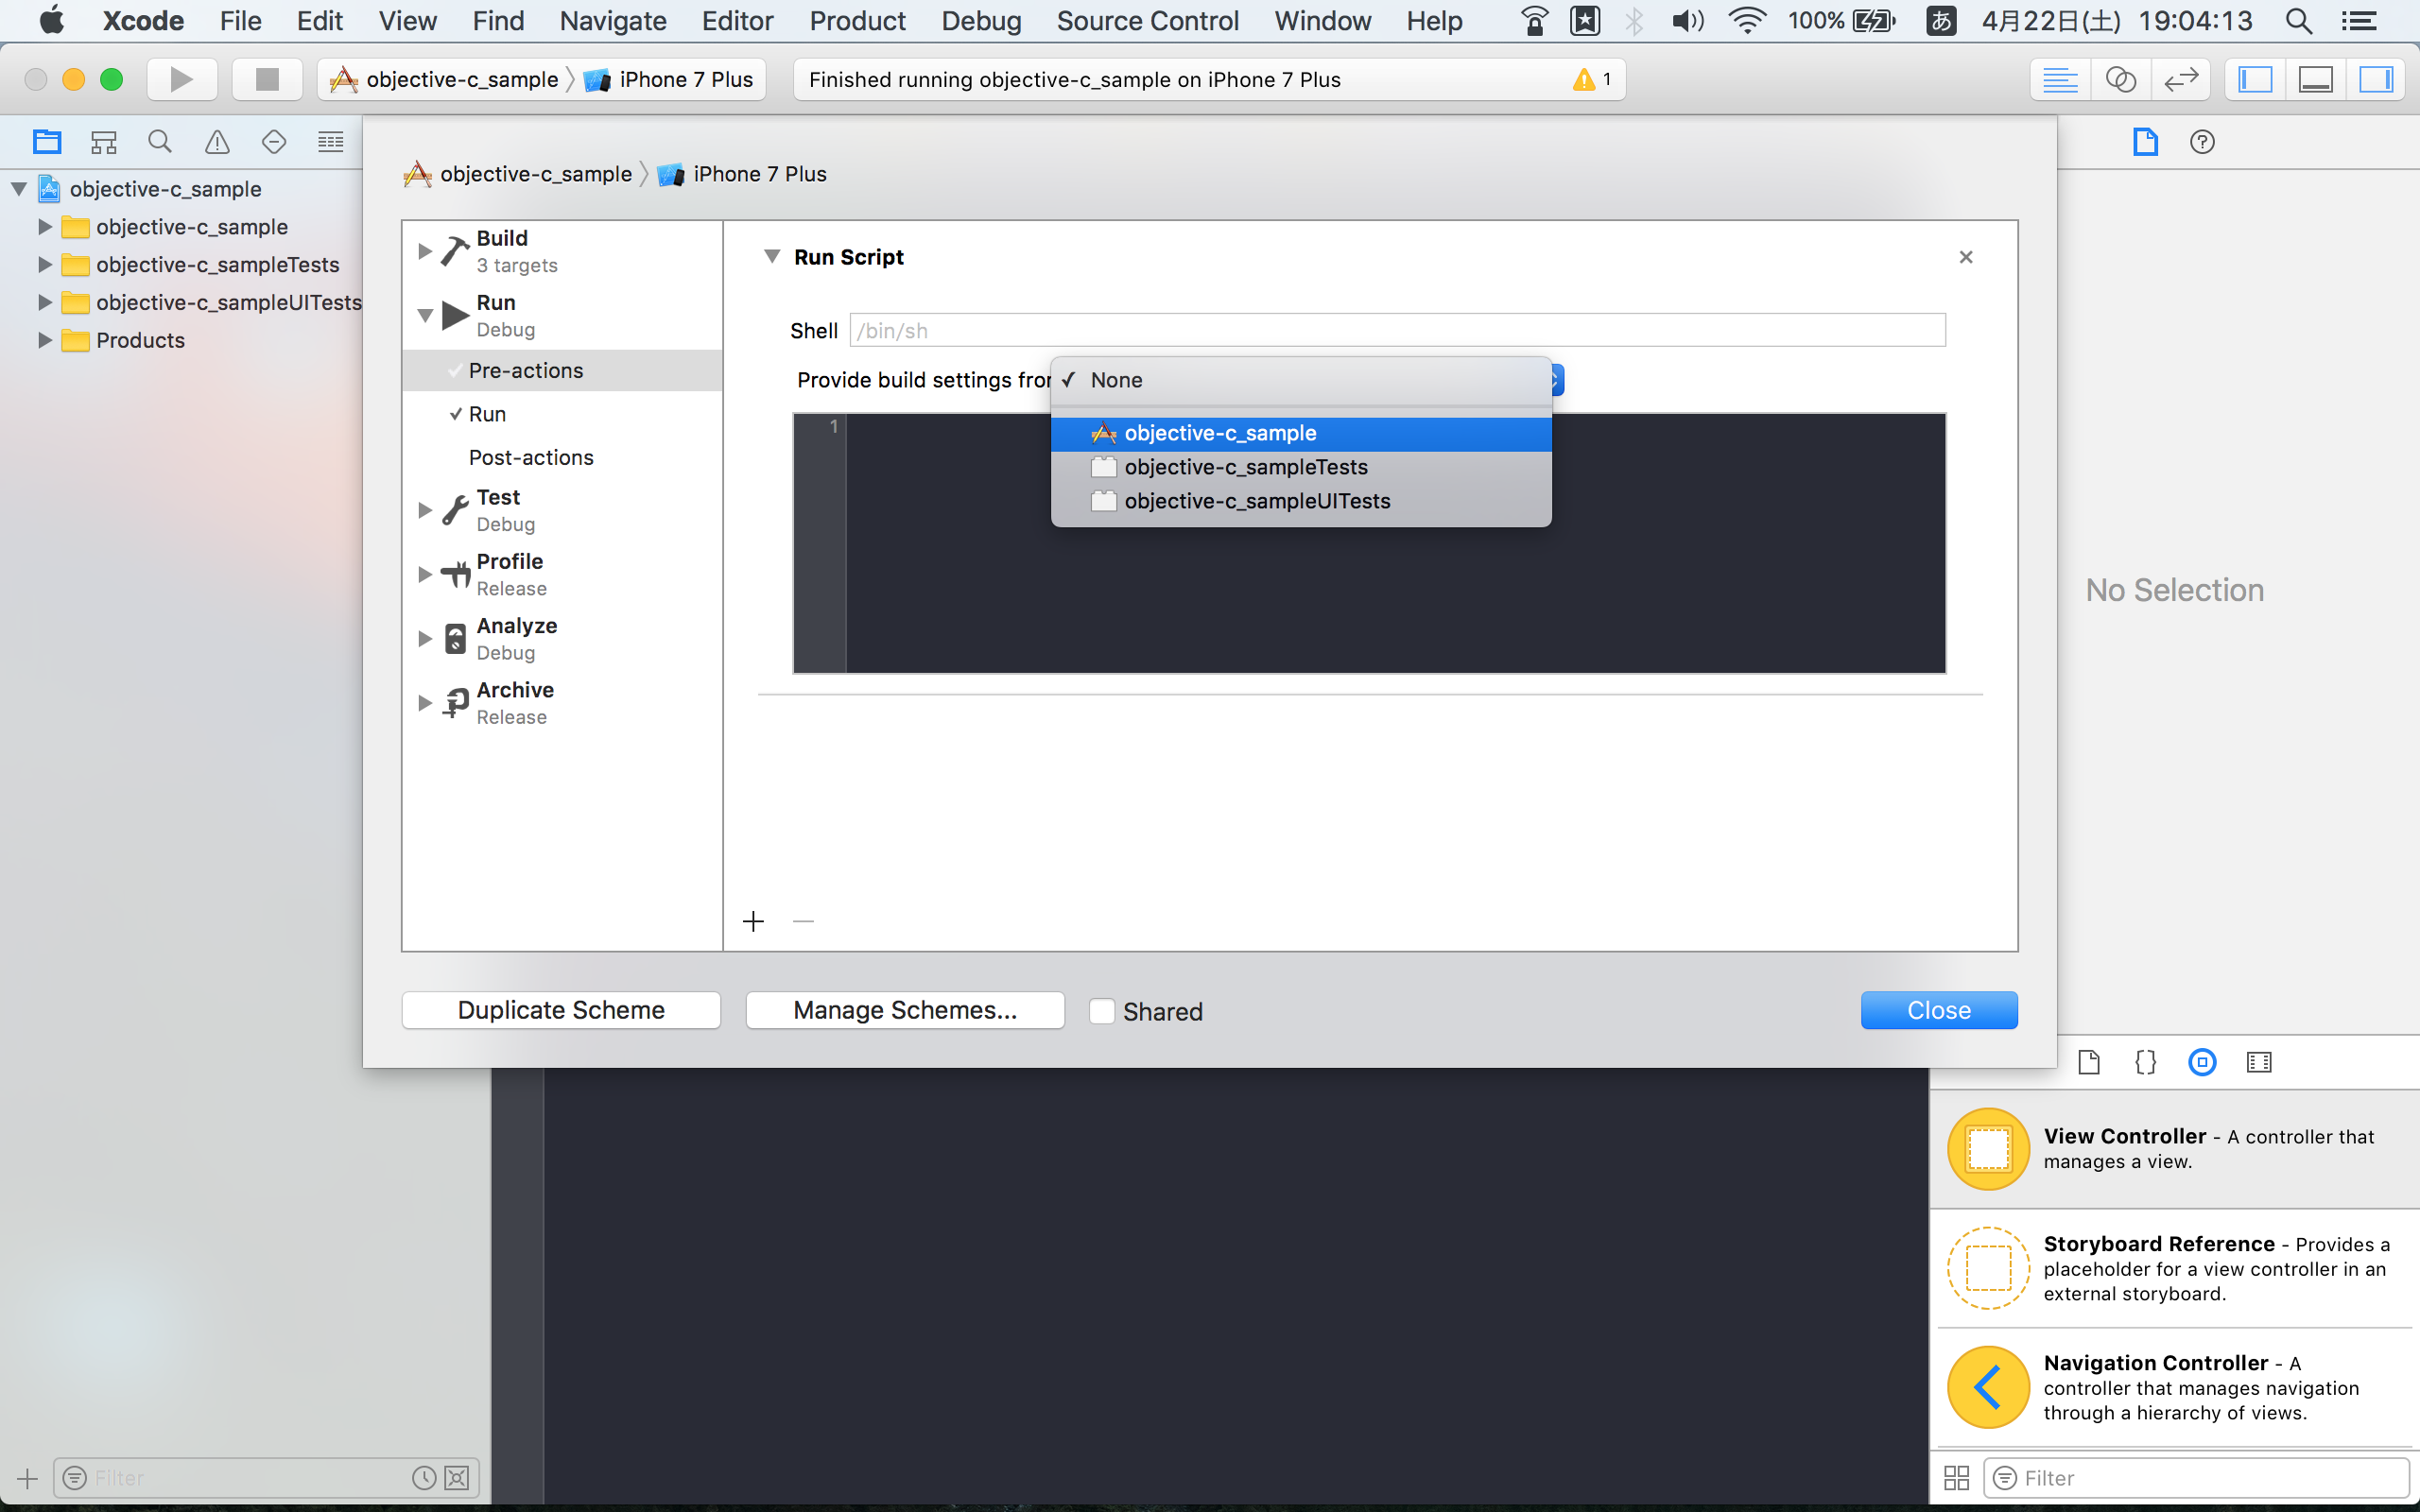Screen dimensions: 2420x1512
Task: Expand the Analyze scheme action
Action: pos(425,638)
